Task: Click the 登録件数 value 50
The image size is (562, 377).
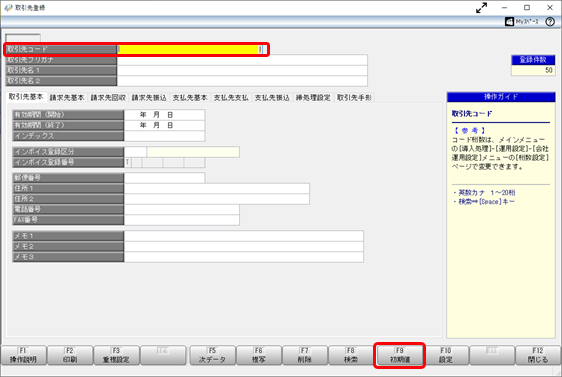Action: point(533,70)
